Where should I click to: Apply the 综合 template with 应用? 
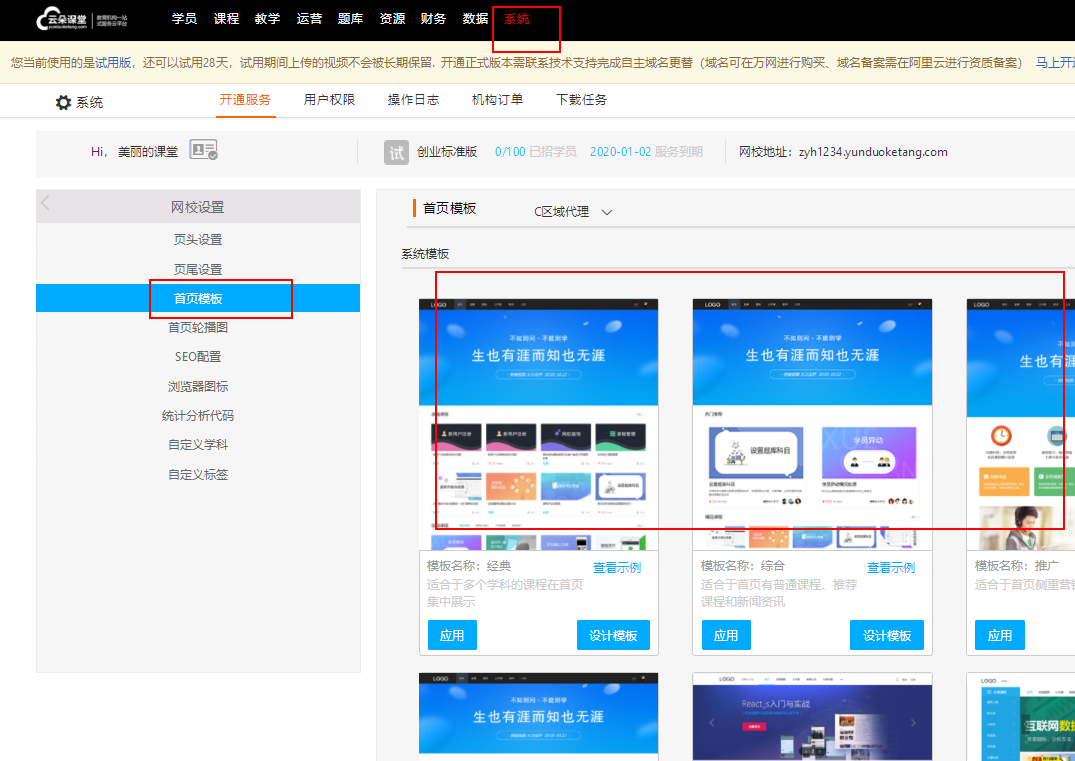726,636
